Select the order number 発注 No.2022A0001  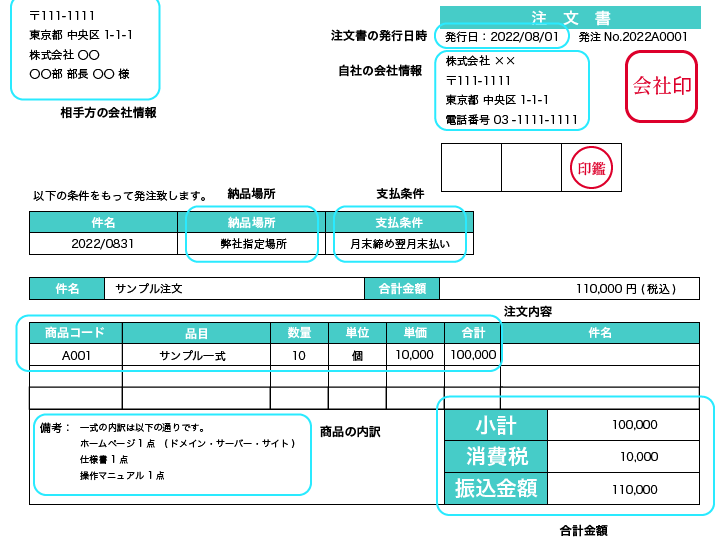pyautogui.click(x=632, y=37)
